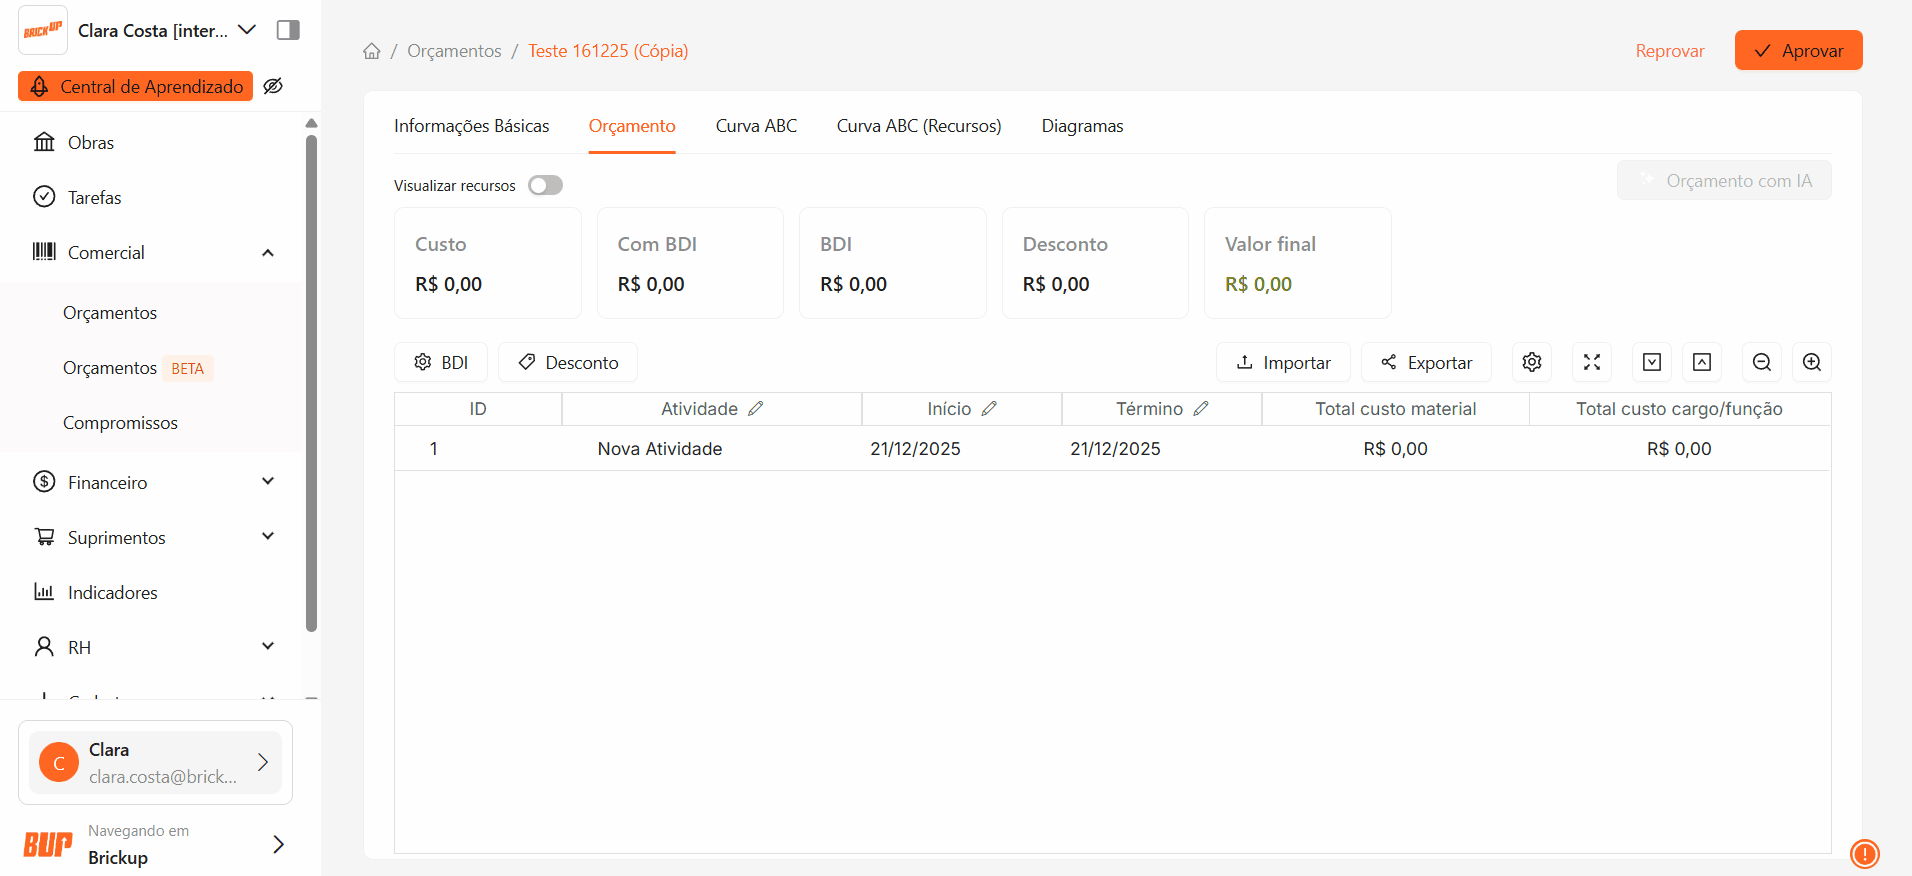Toggle the sidebar panel icon
1912x876 pixels.
tap(288, 30)
